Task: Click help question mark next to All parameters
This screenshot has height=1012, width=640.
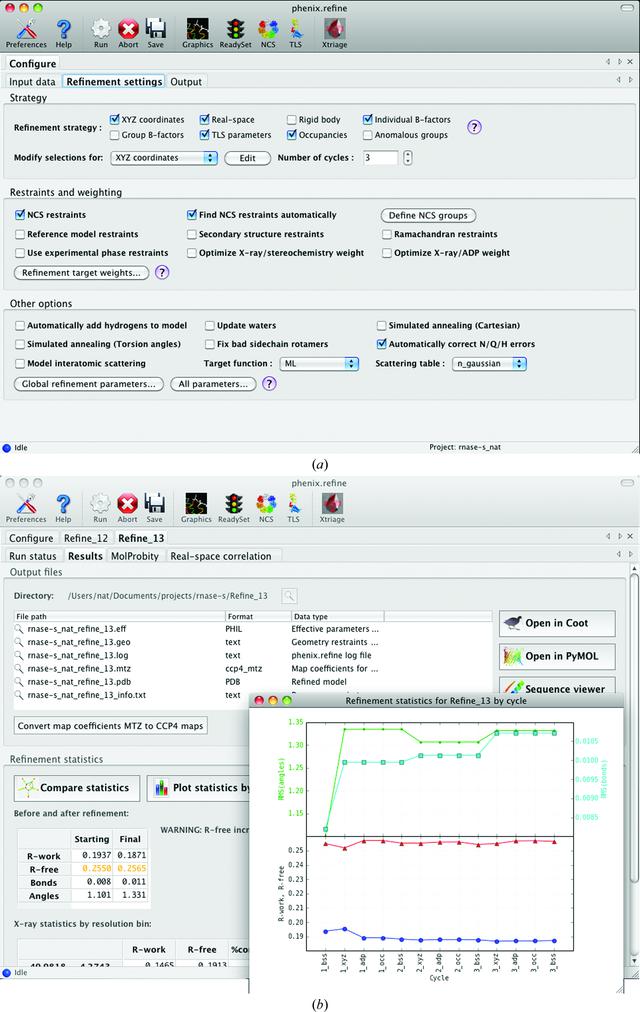Action: 270,383
